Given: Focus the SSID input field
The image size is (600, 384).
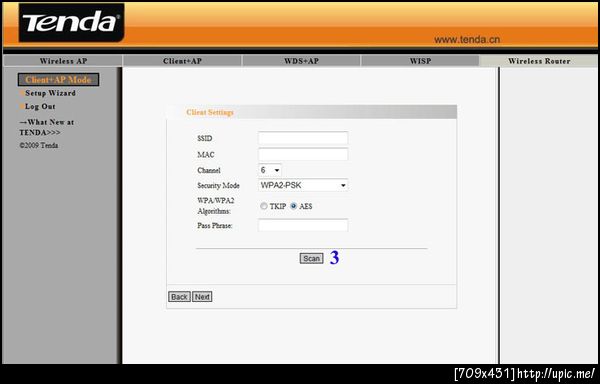Looking at the screenshot, I should tap(303, 138).
